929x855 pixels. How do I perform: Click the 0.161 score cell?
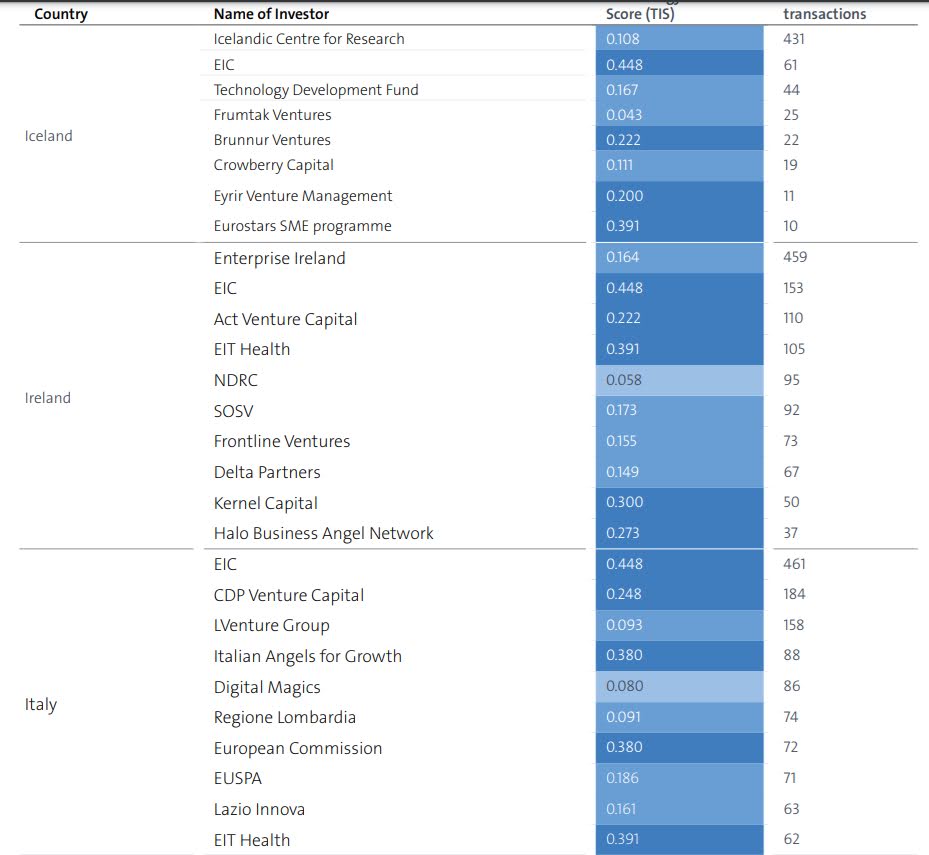tap(680, 809)
